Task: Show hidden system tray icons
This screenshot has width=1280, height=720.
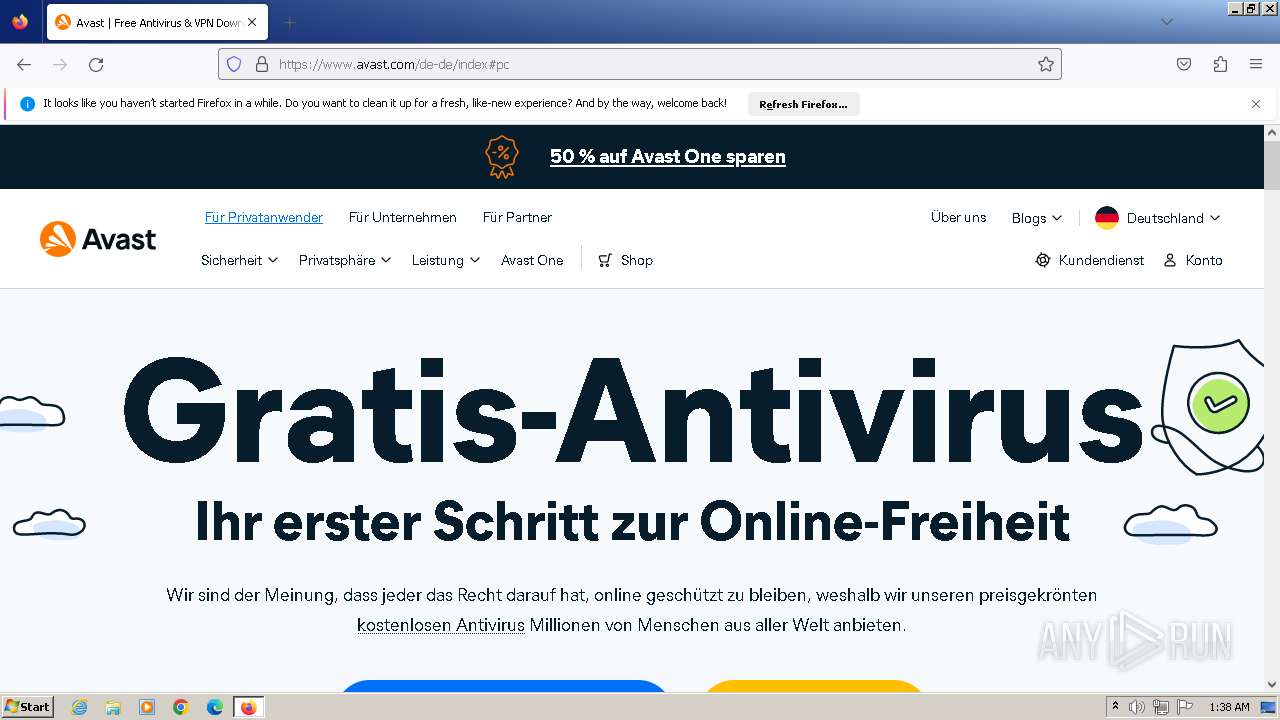Action: tap(1115, 707)
